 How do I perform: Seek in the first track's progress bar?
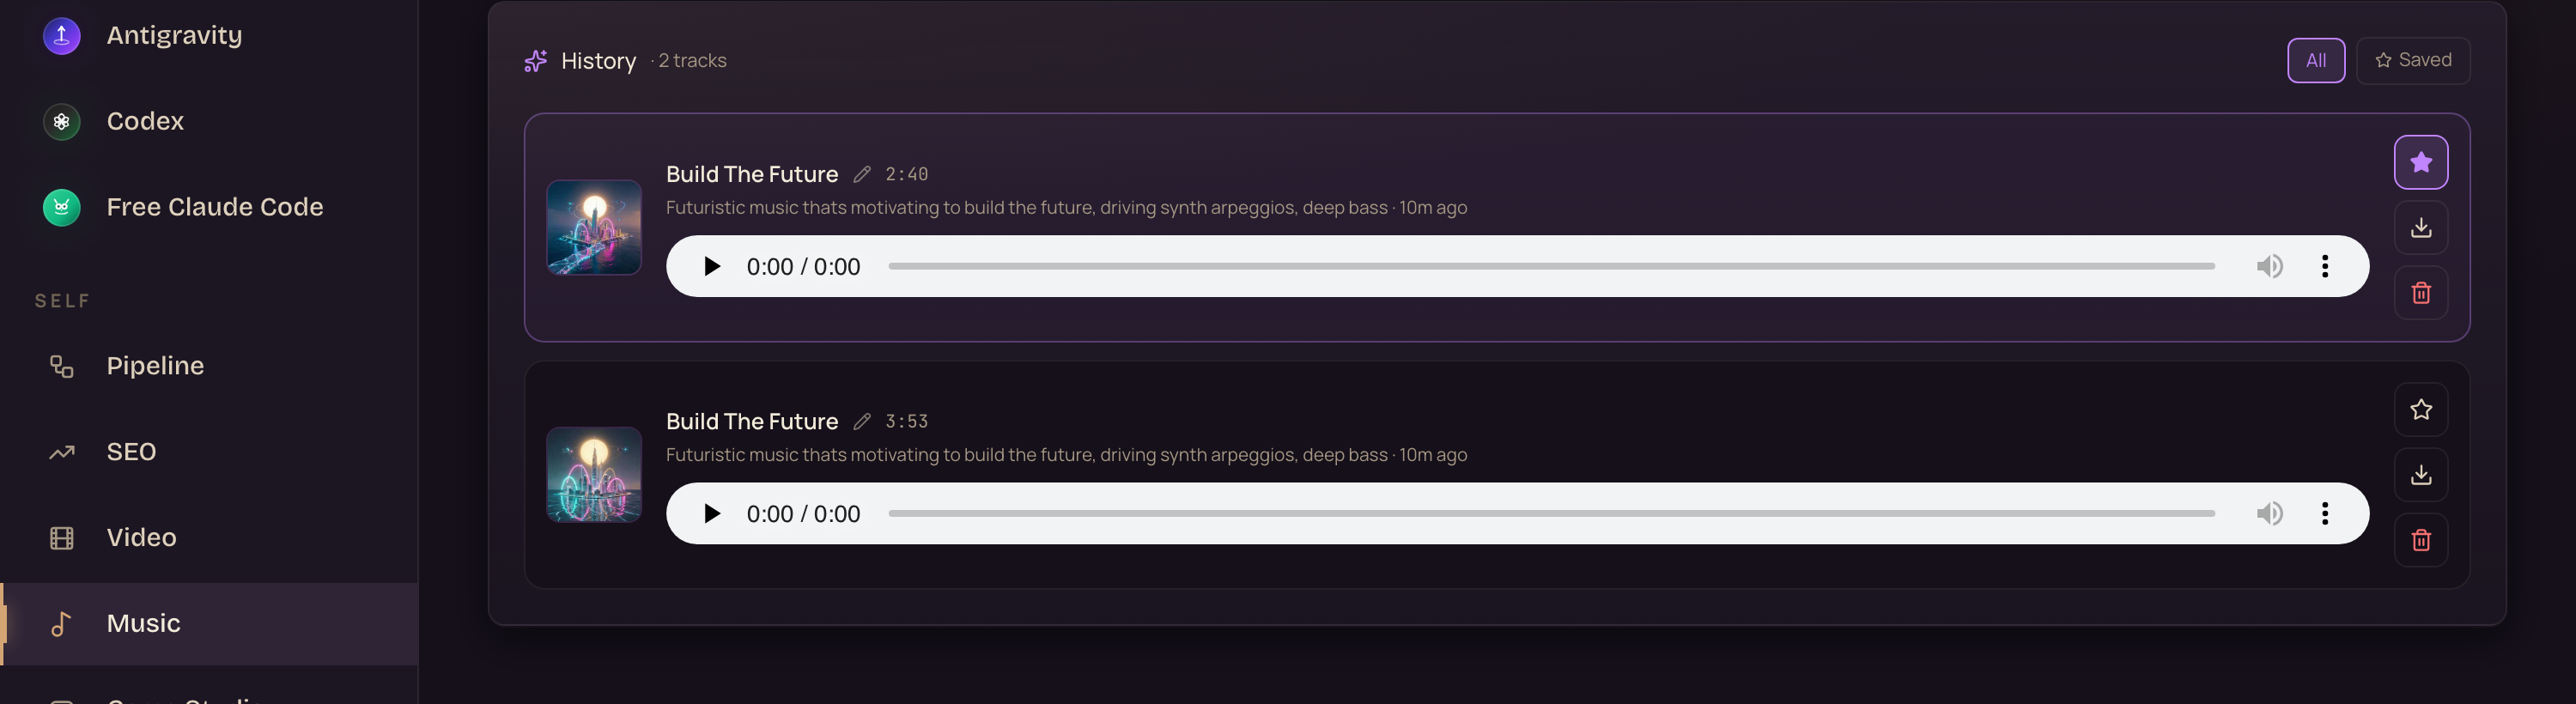point(1551,266)
